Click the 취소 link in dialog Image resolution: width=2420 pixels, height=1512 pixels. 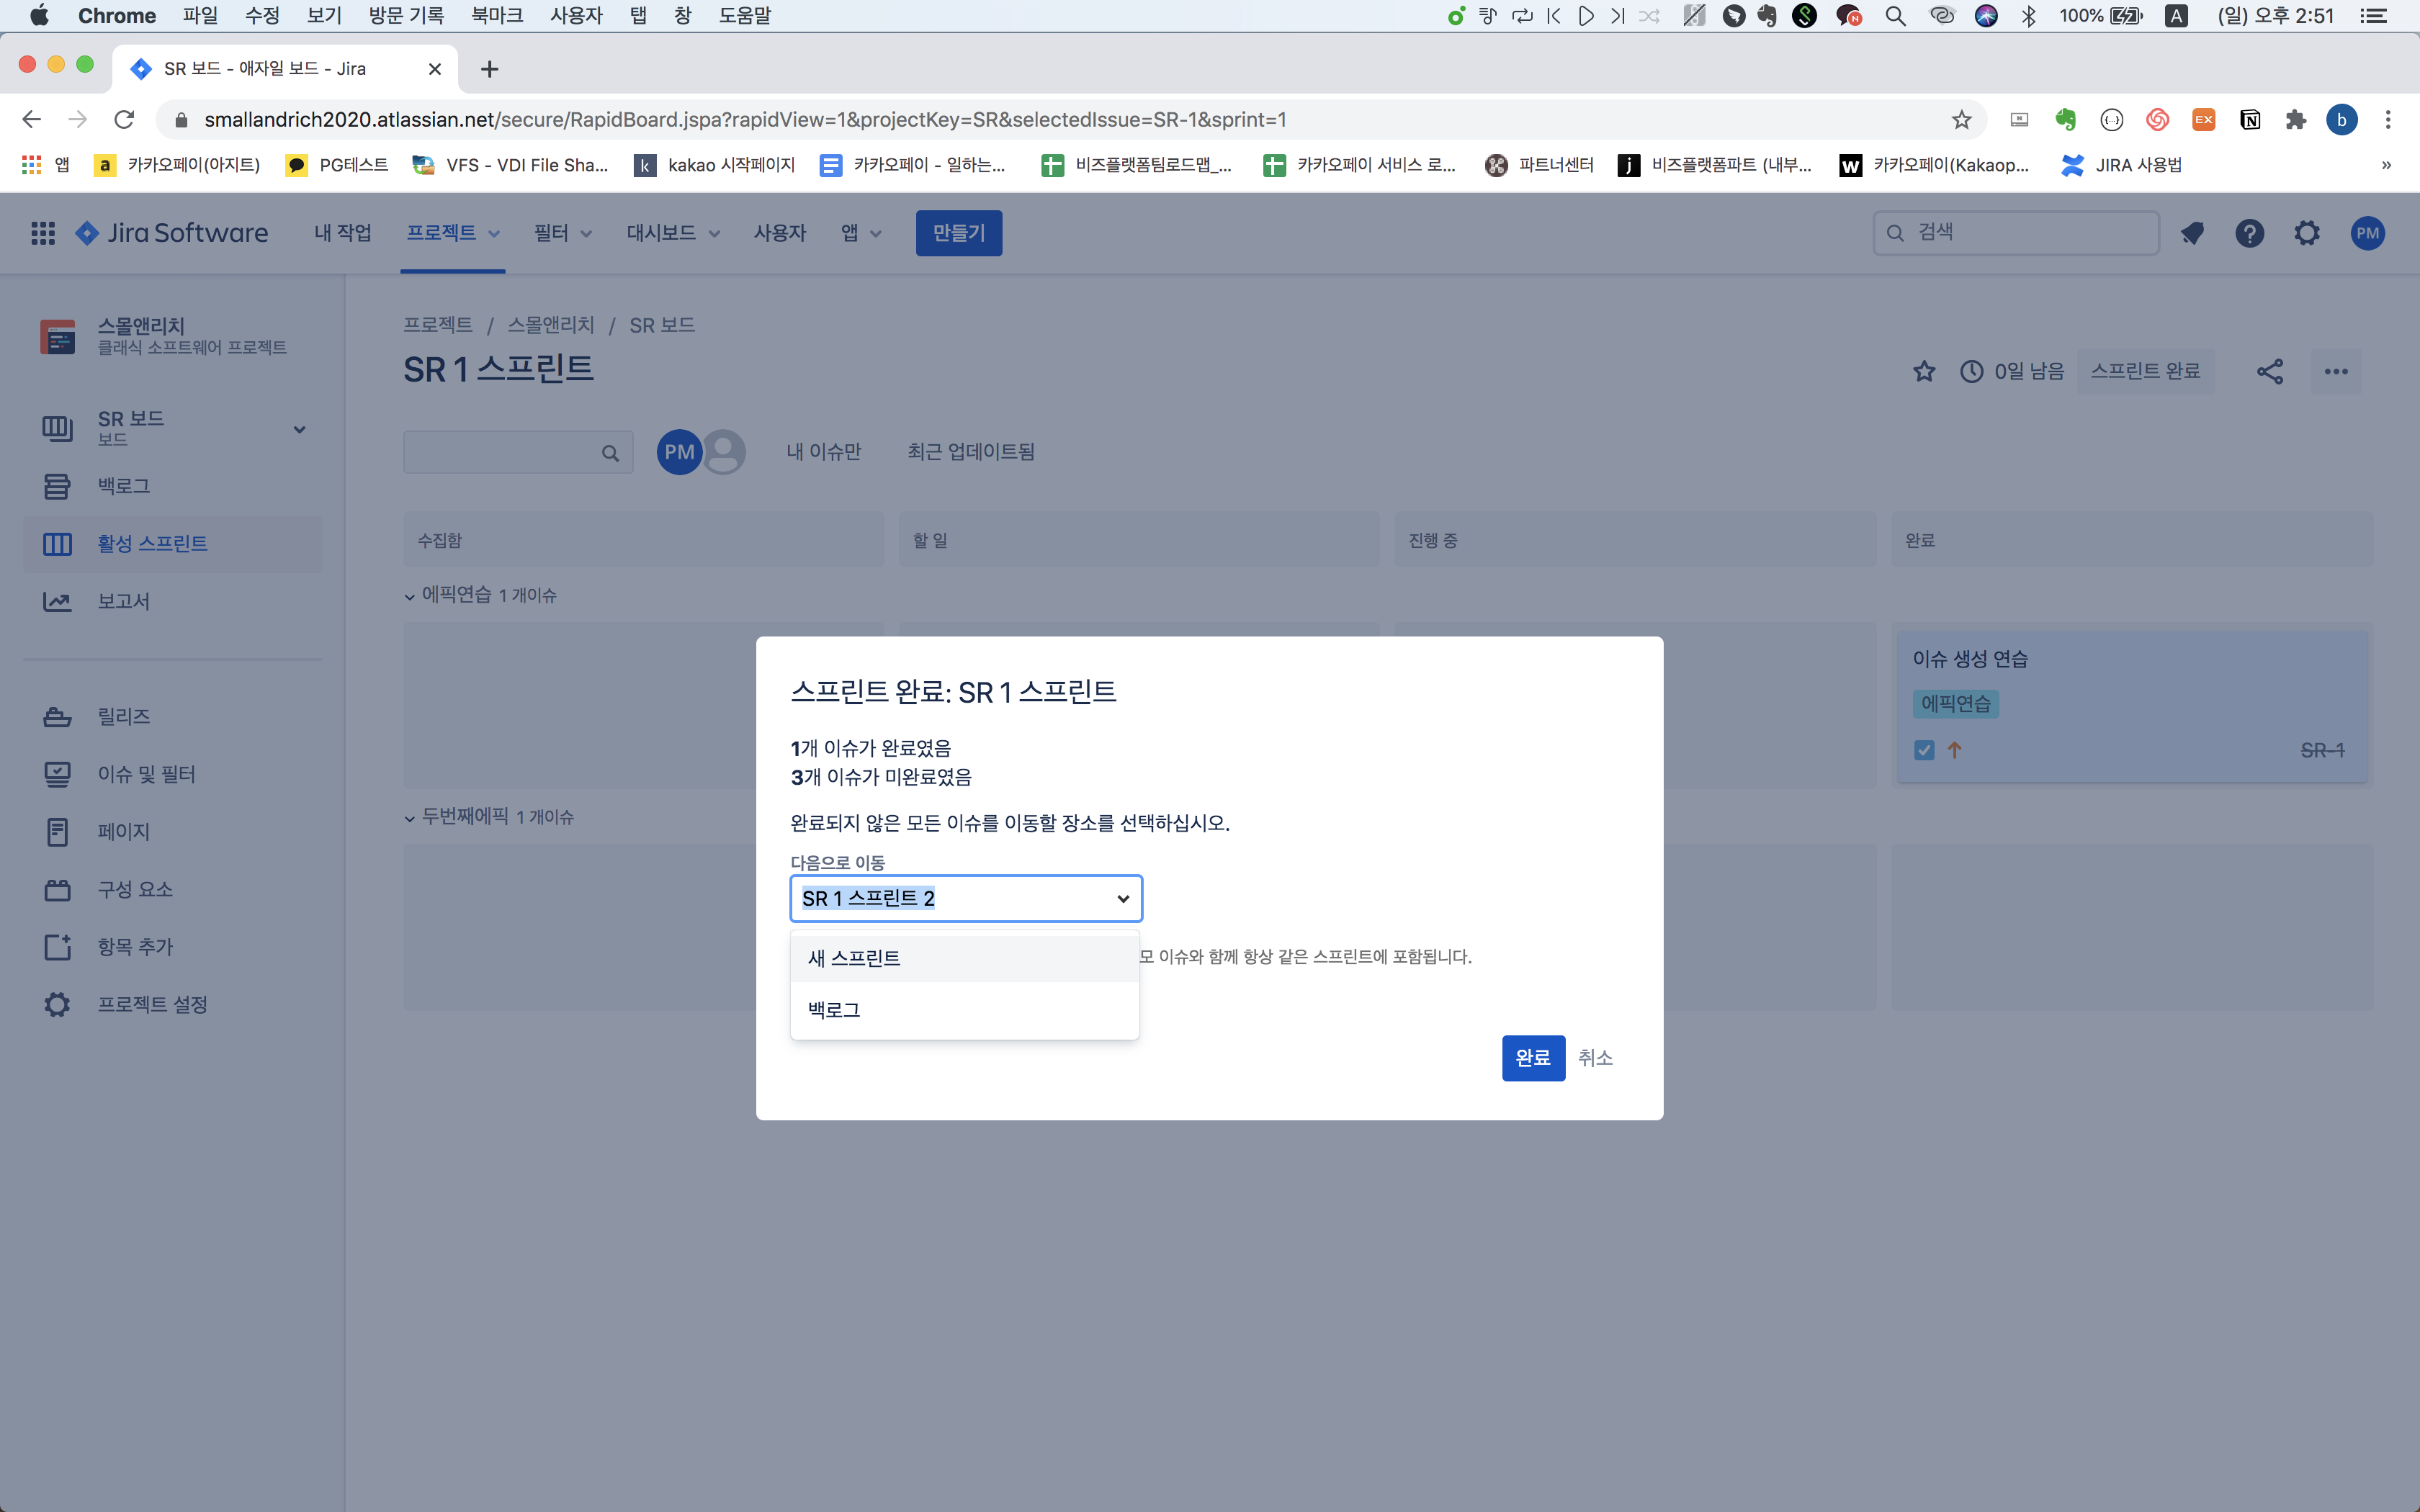1595,1057
